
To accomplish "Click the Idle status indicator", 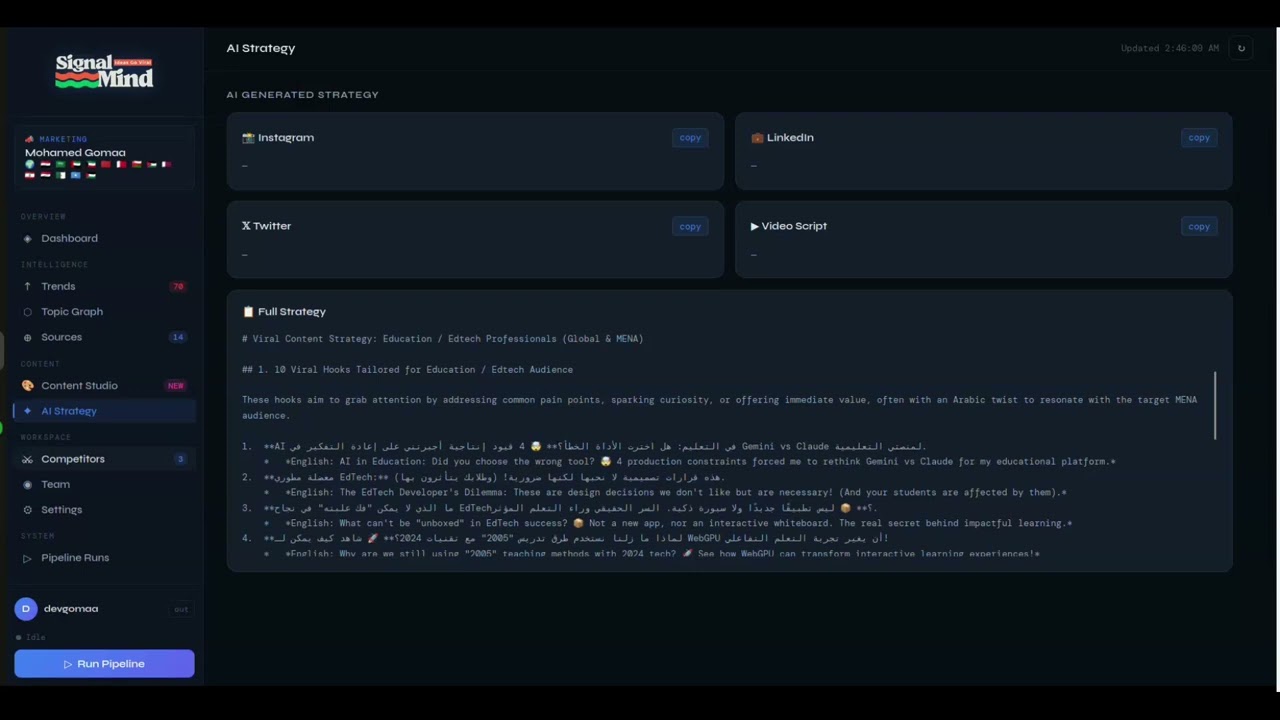I will (31, 637).
